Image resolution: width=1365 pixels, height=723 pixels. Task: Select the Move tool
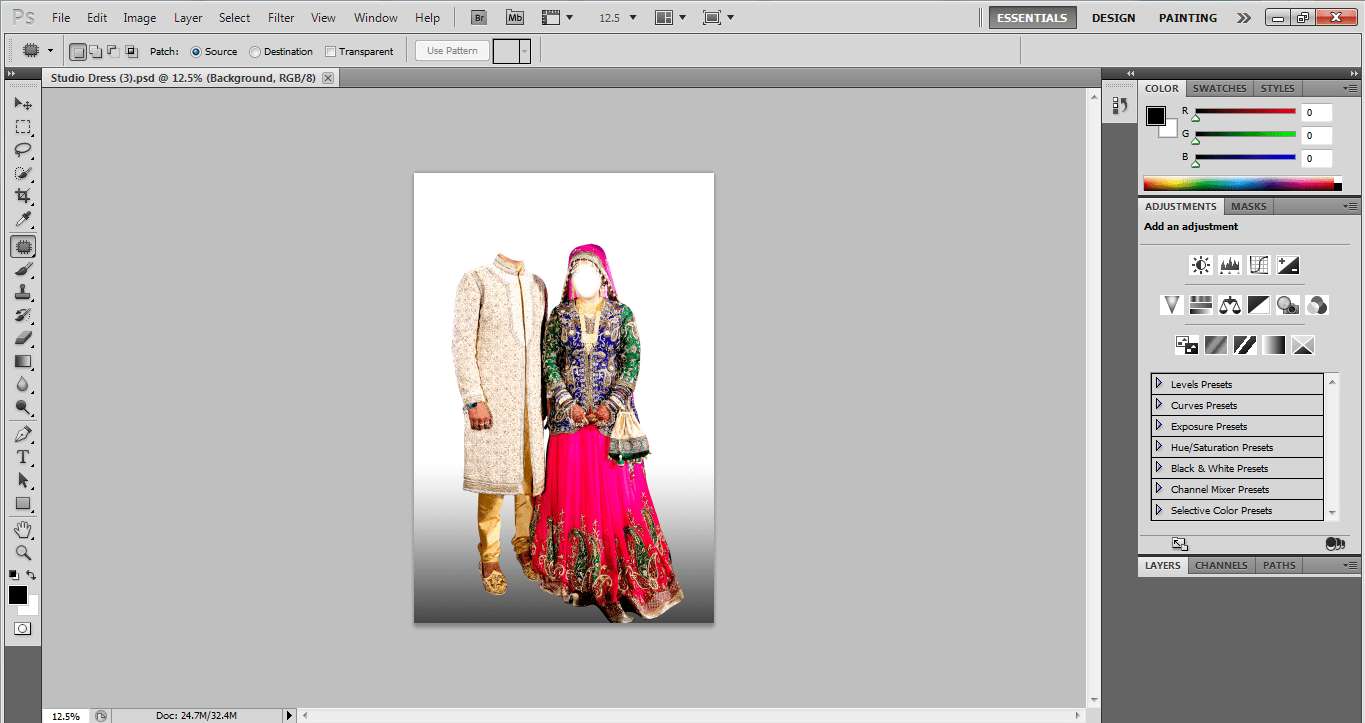23,104
